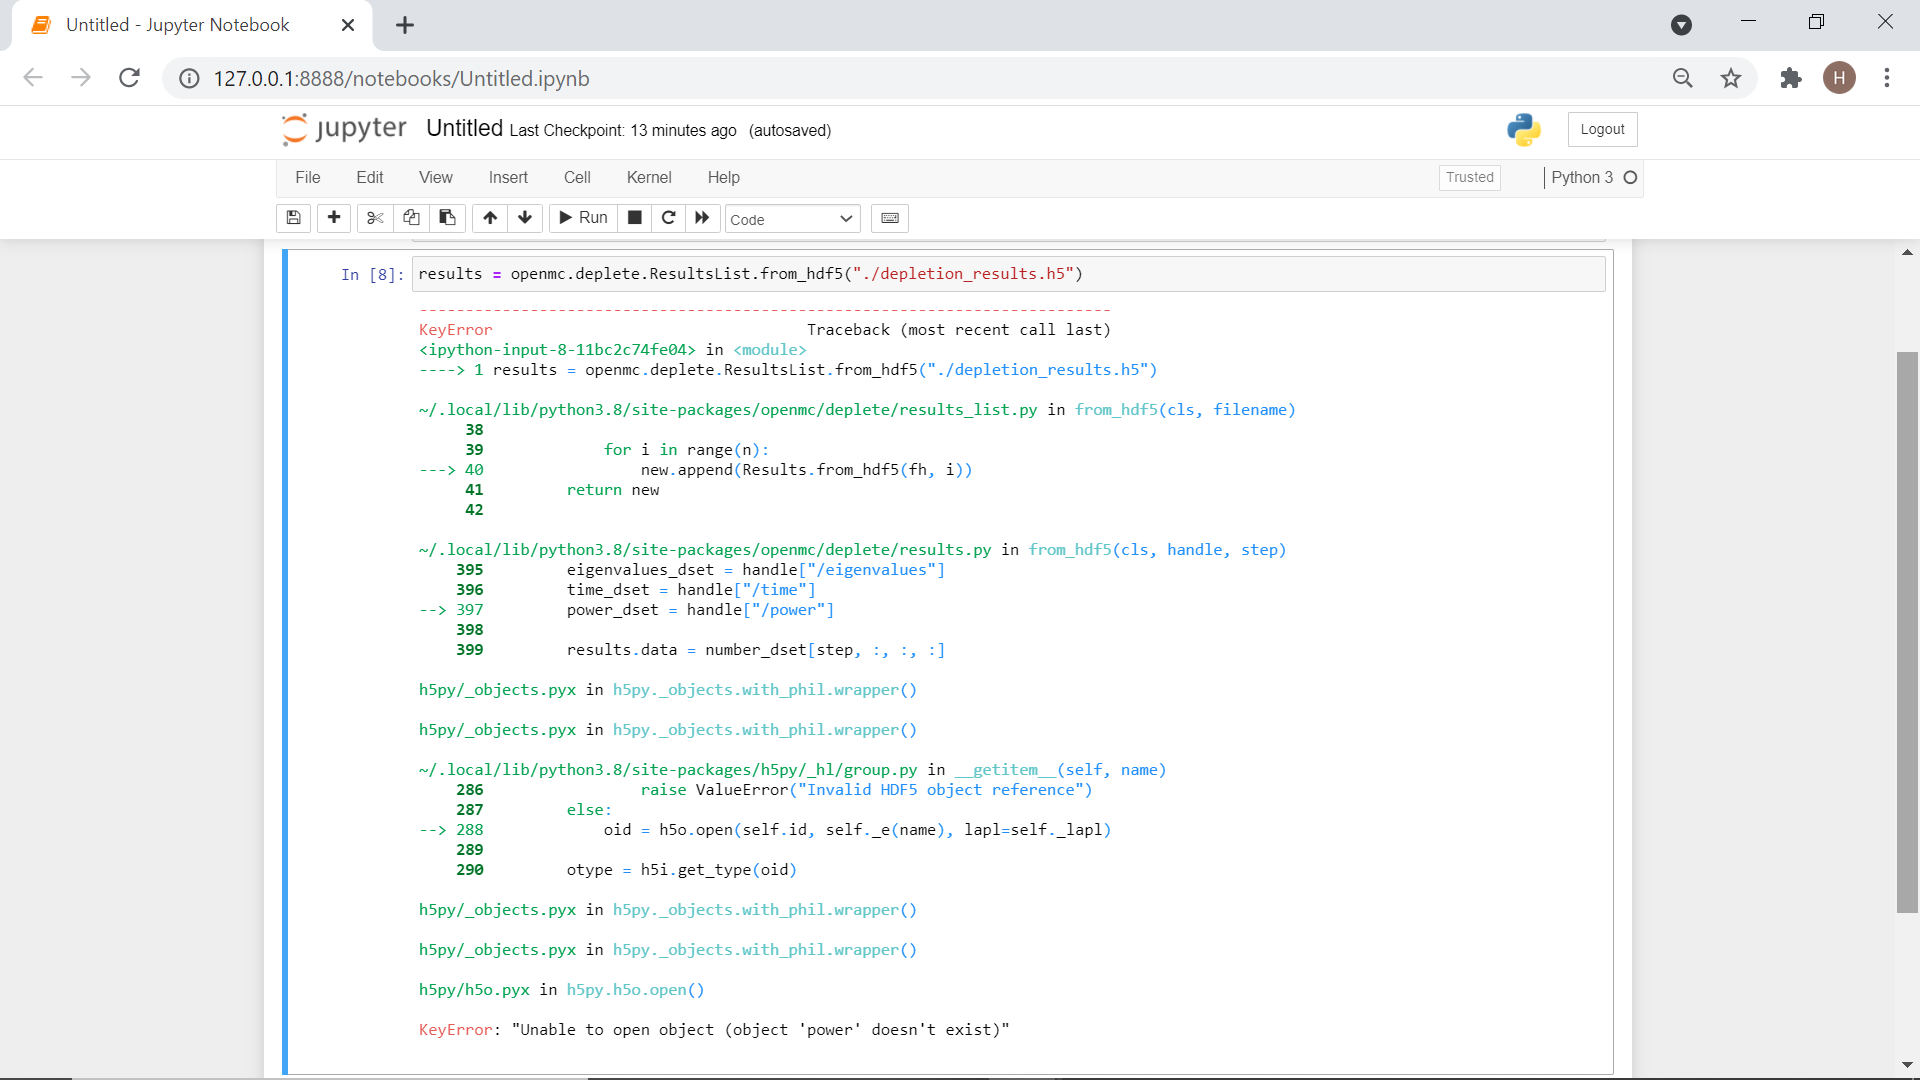Restart the kernel icon

669,218
